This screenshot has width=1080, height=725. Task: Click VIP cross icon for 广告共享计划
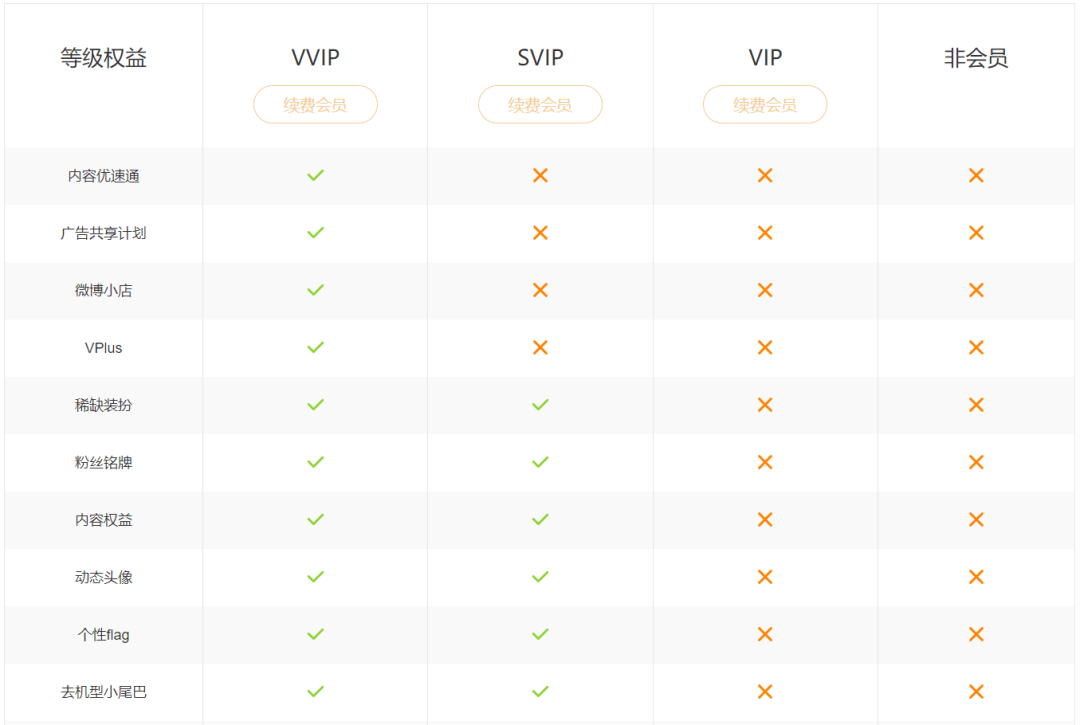click(765, 233)
